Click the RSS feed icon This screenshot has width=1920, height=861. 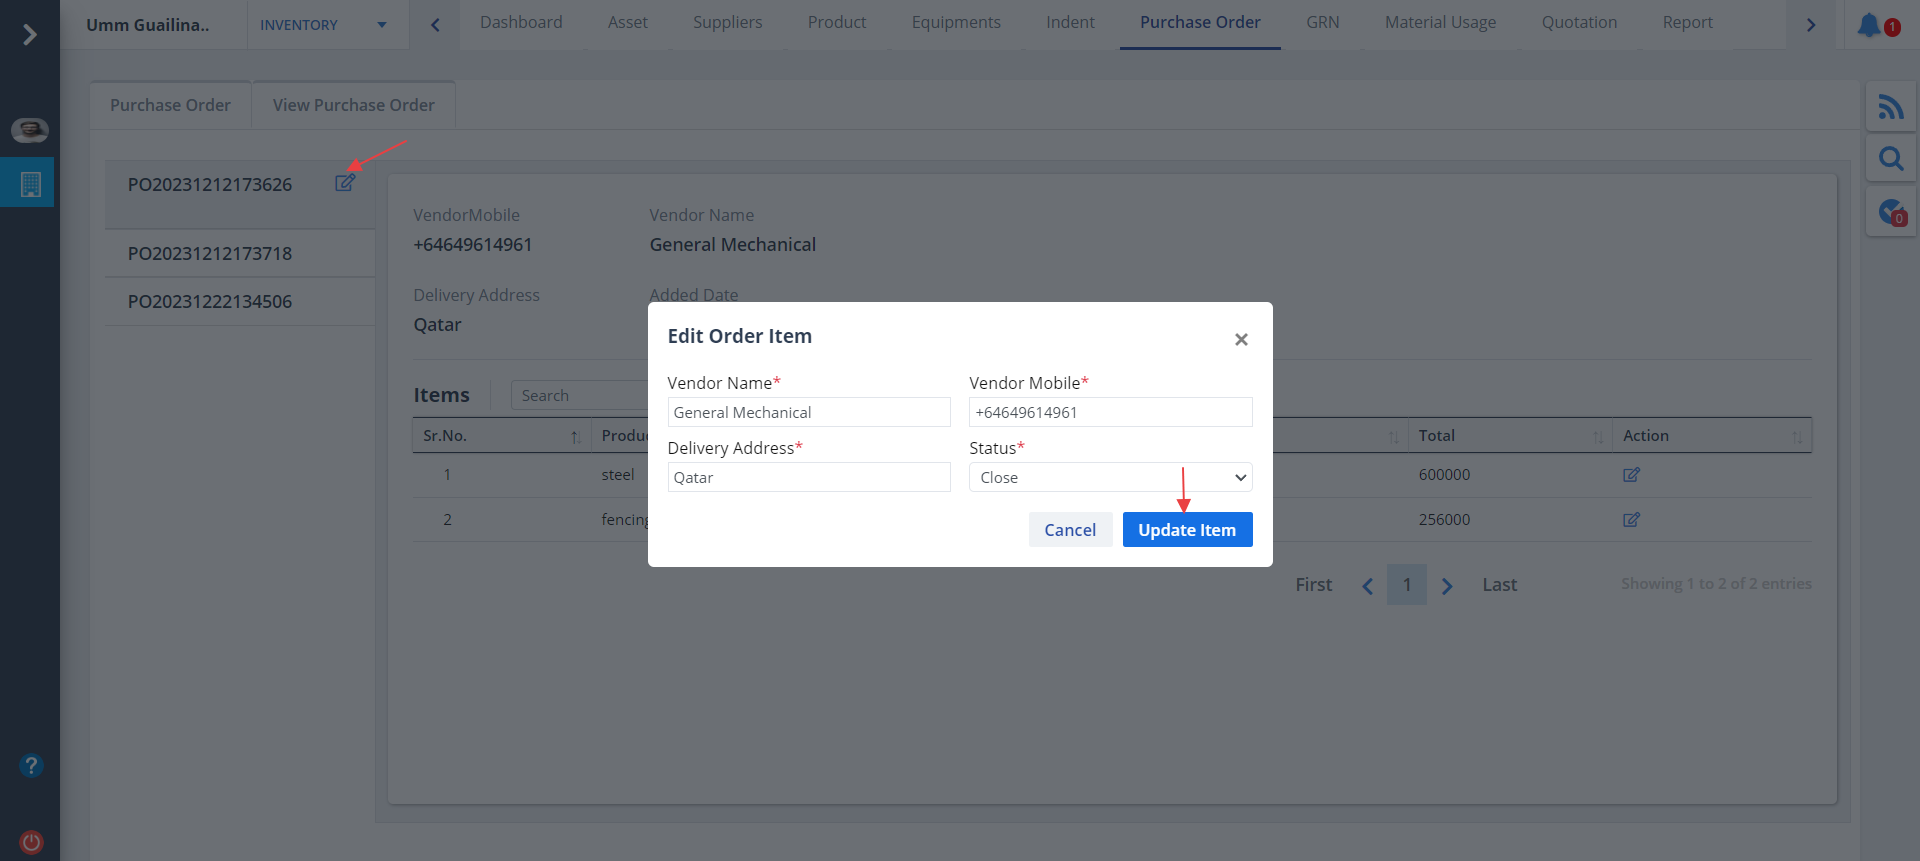1890,107
